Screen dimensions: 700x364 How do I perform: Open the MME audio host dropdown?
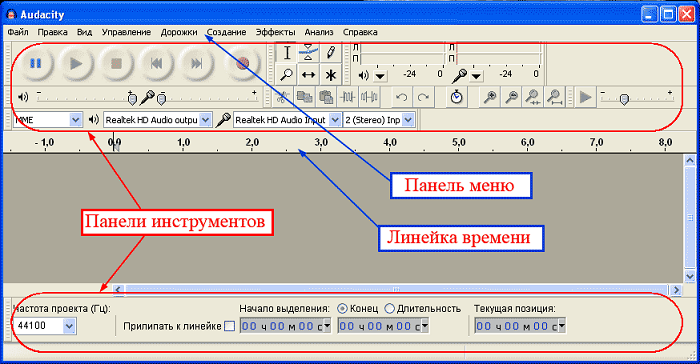click(75, 120)
